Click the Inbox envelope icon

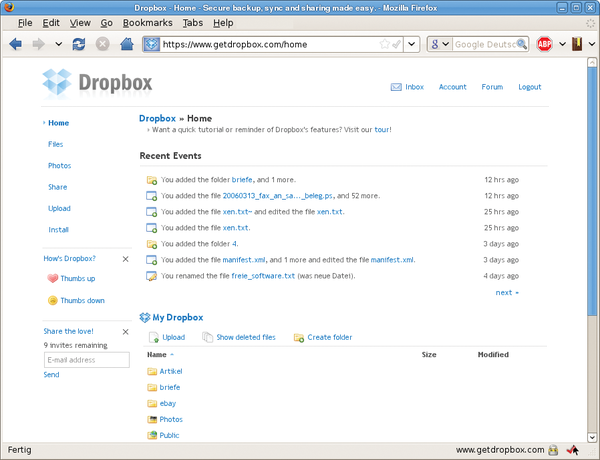396,87
